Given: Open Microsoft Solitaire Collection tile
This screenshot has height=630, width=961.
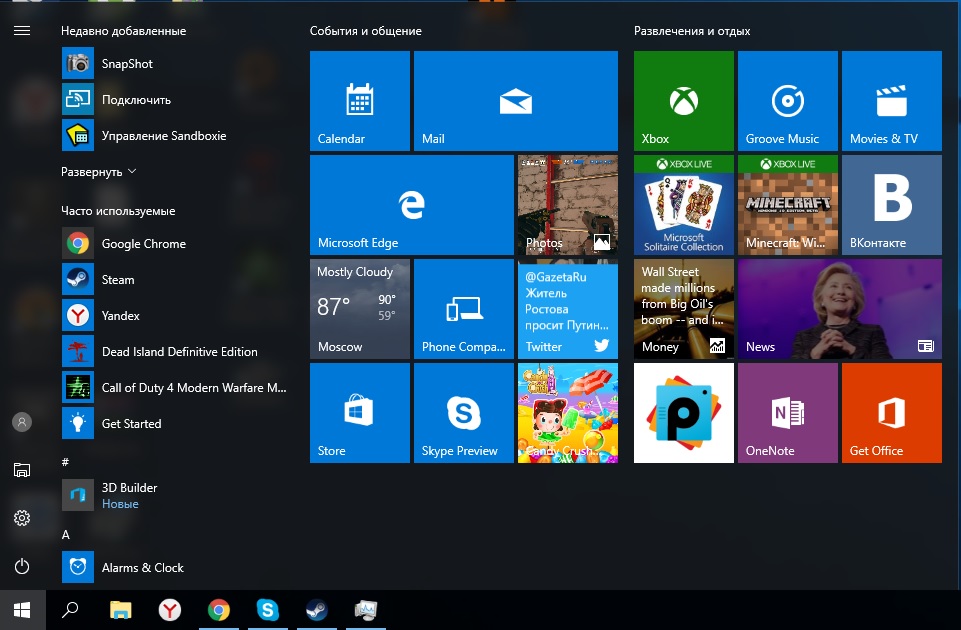Looking at the screenshot, I should pyautogui.click(x=683, y=205).
